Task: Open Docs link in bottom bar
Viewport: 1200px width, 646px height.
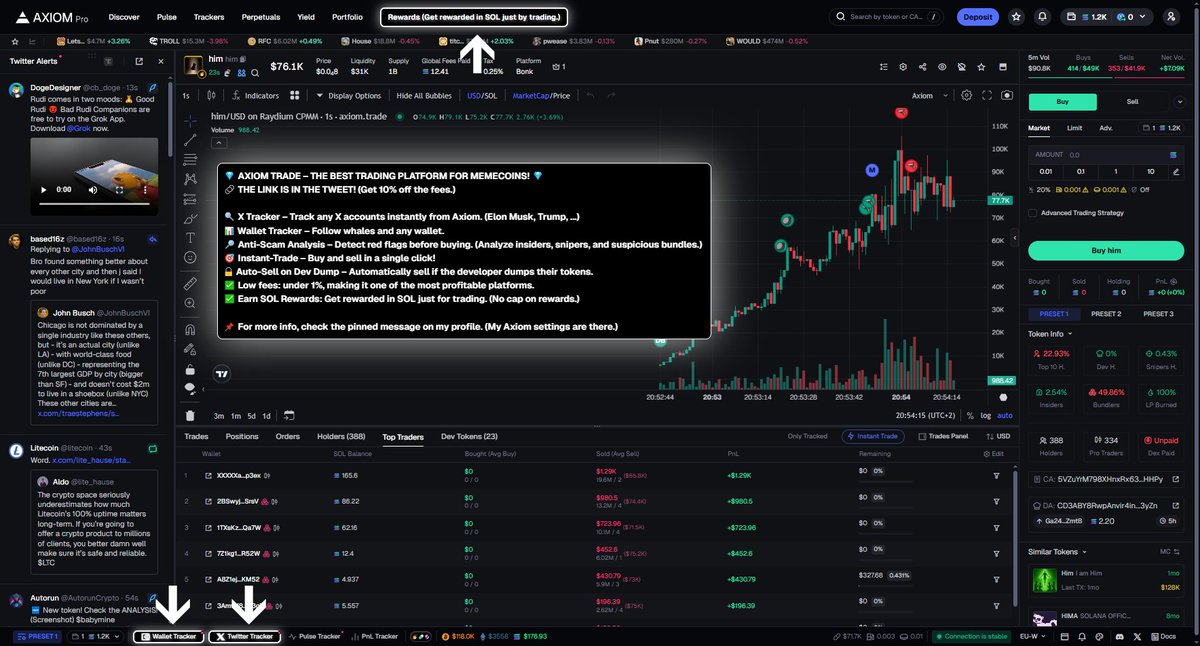Action: click(1165, 636)
